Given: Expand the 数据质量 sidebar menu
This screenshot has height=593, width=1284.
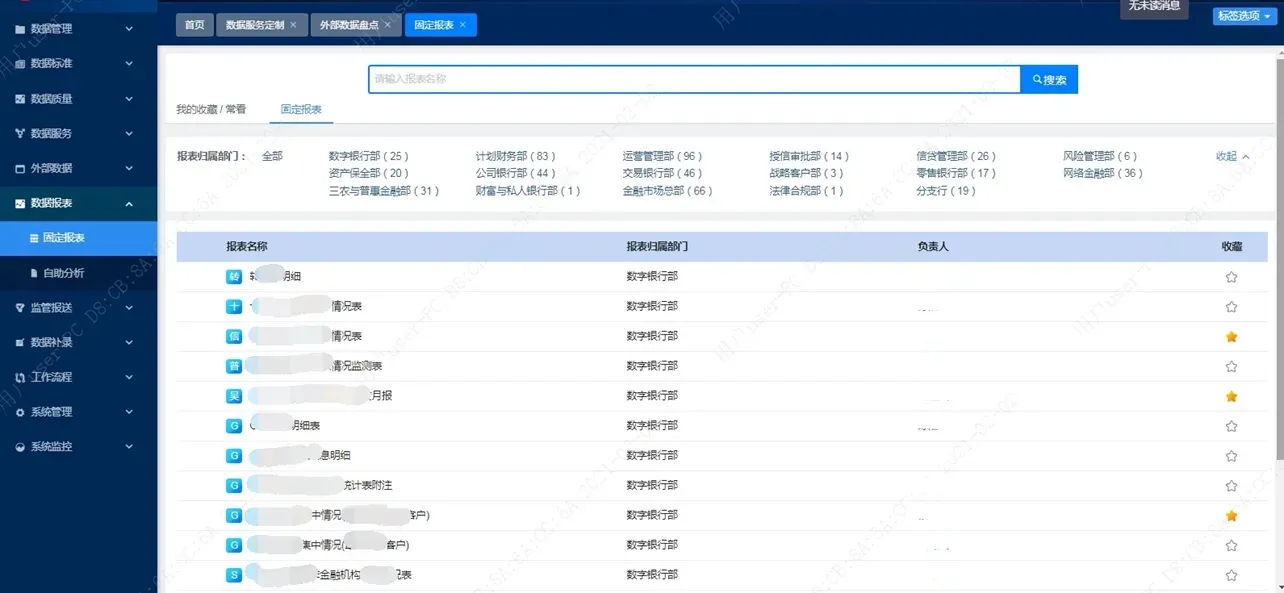Looking at the screenshot, I should 129,98.
